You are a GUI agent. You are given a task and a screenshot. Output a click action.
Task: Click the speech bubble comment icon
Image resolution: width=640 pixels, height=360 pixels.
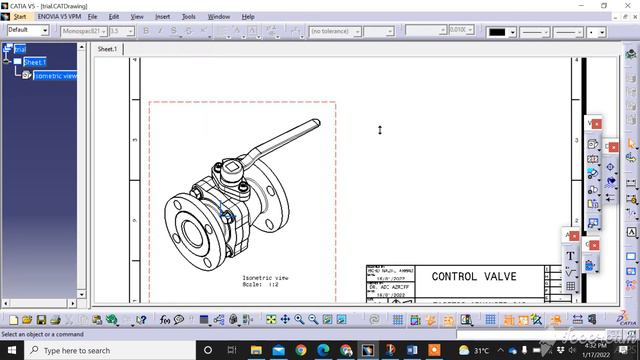pos(179,320)
